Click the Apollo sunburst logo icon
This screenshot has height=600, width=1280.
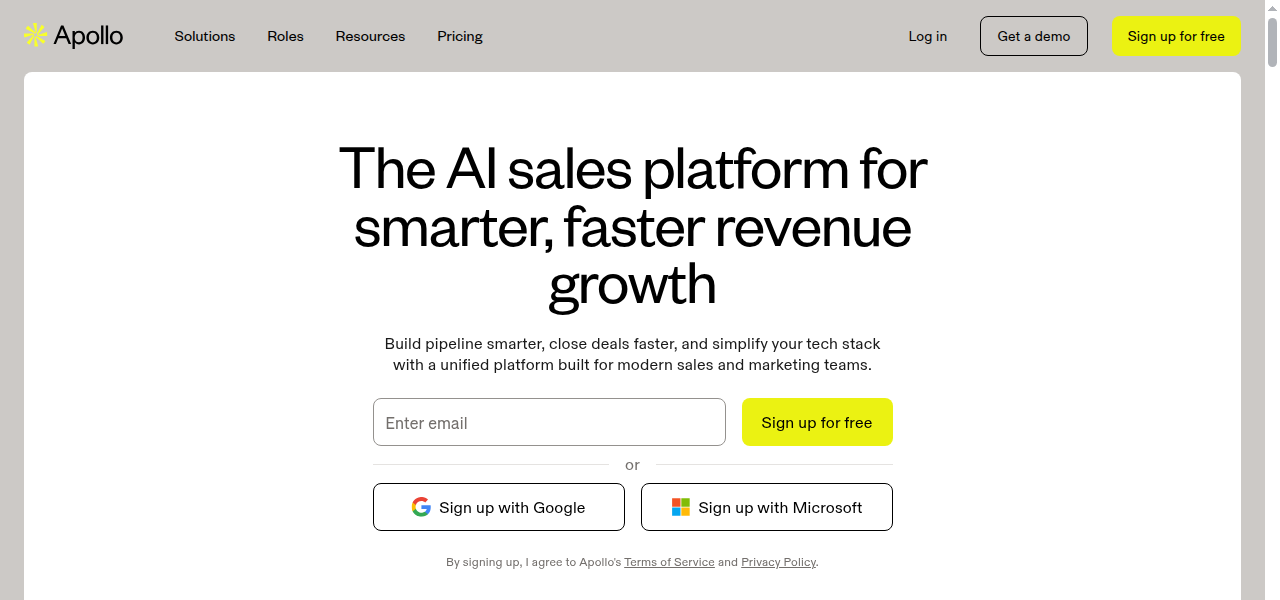point(33,35)
